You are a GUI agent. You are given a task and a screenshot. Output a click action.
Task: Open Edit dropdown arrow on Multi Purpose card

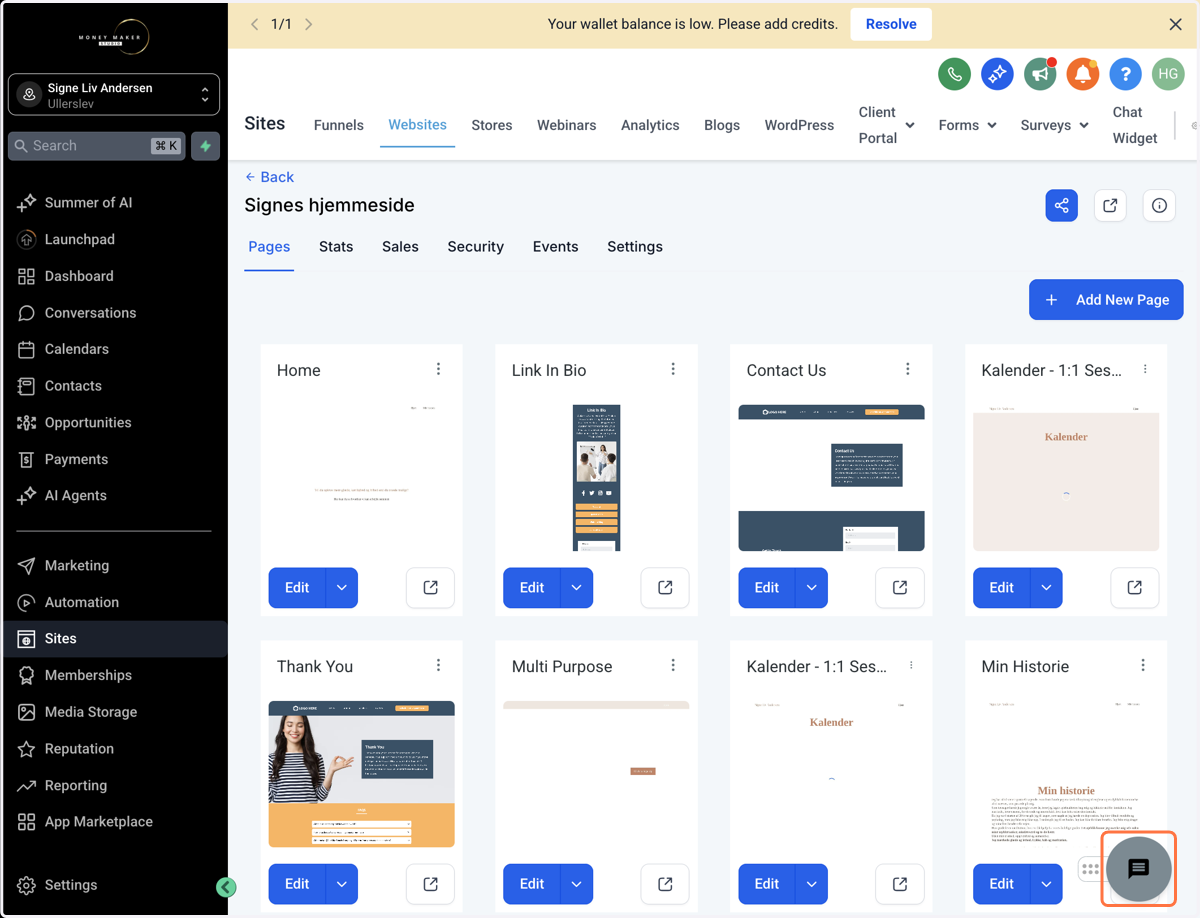point(577,884)
